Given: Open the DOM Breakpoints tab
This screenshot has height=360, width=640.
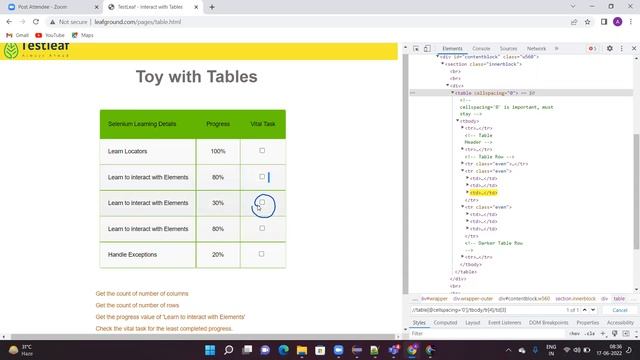Looking at the screenshot, I should [548, 323].
